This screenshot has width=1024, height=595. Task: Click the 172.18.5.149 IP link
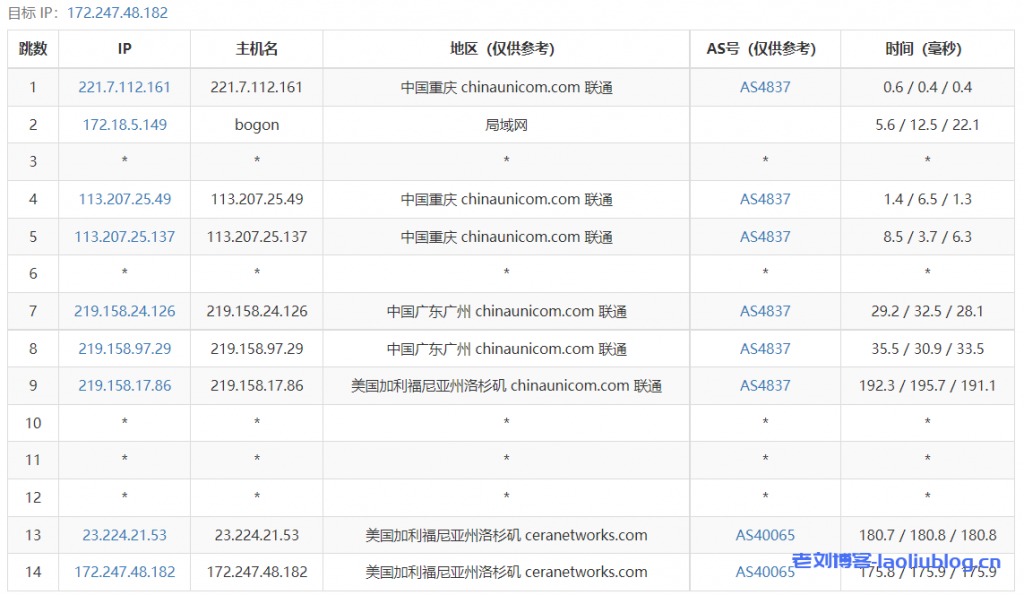point(124,125)
